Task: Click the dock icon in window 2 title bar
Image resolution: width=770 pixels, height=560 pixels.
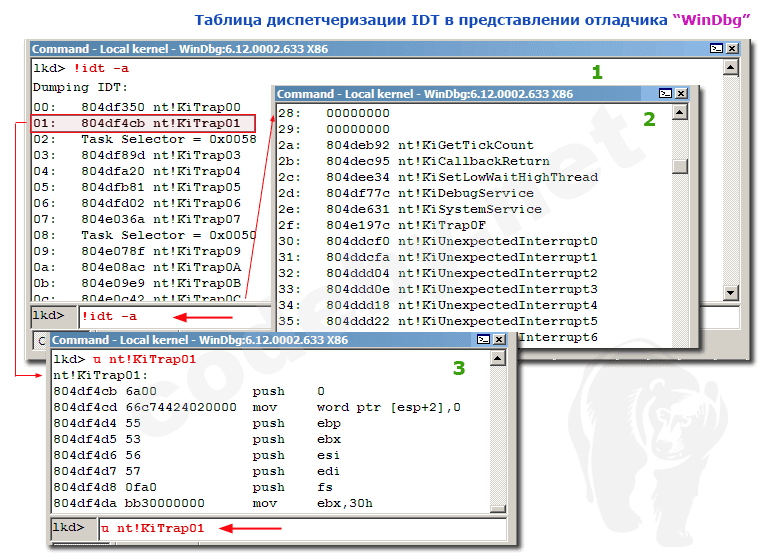Action: coord(665,93)
